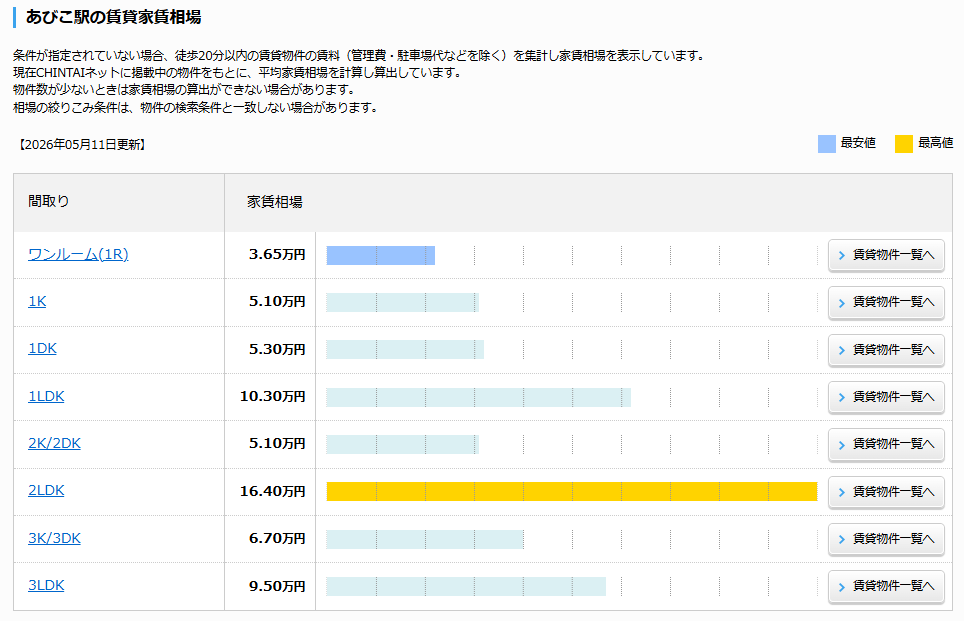Viewport: 964px width, 621px height.
Task: Open the 1LDK floor plan link
Action: click(x=46, y=396)
